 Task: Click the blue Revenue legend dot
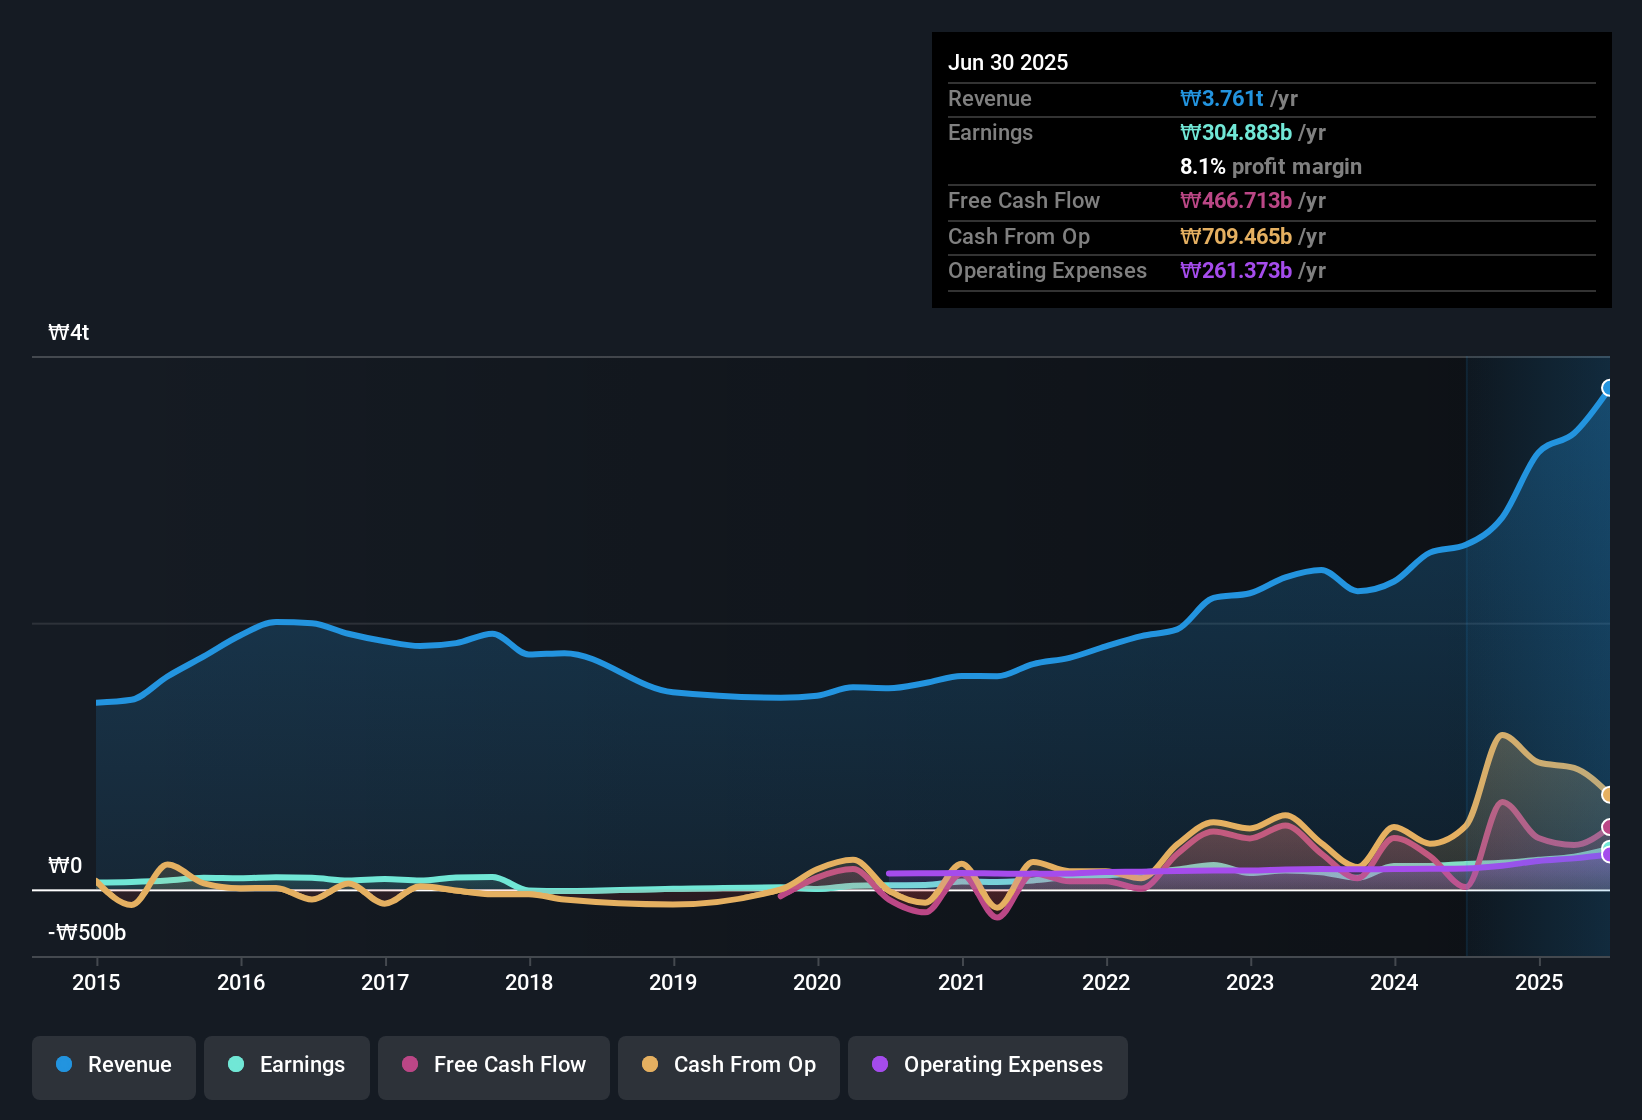pos(63,1065)
